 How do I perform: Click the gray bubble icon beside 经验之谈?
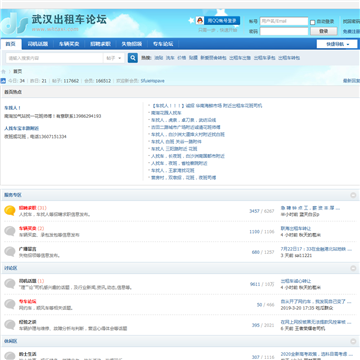pos(10,325)
